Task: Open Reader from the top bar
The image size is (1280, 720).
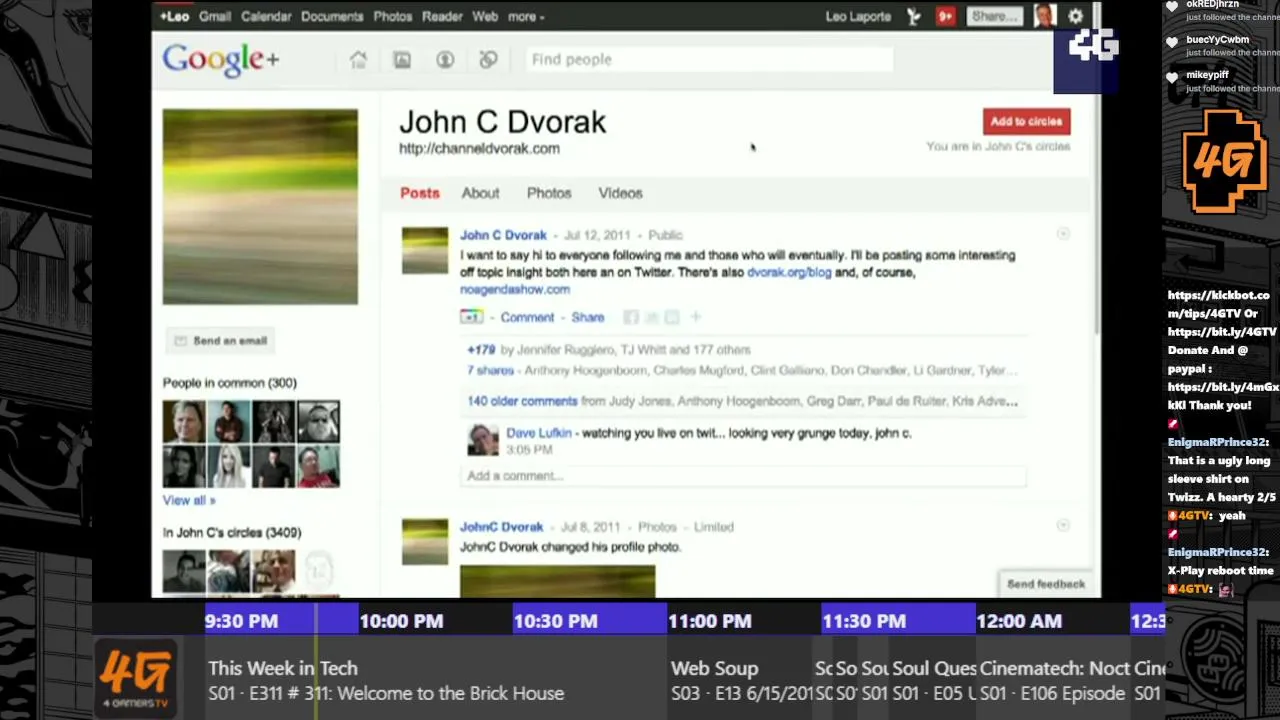Action: [442, 16]
